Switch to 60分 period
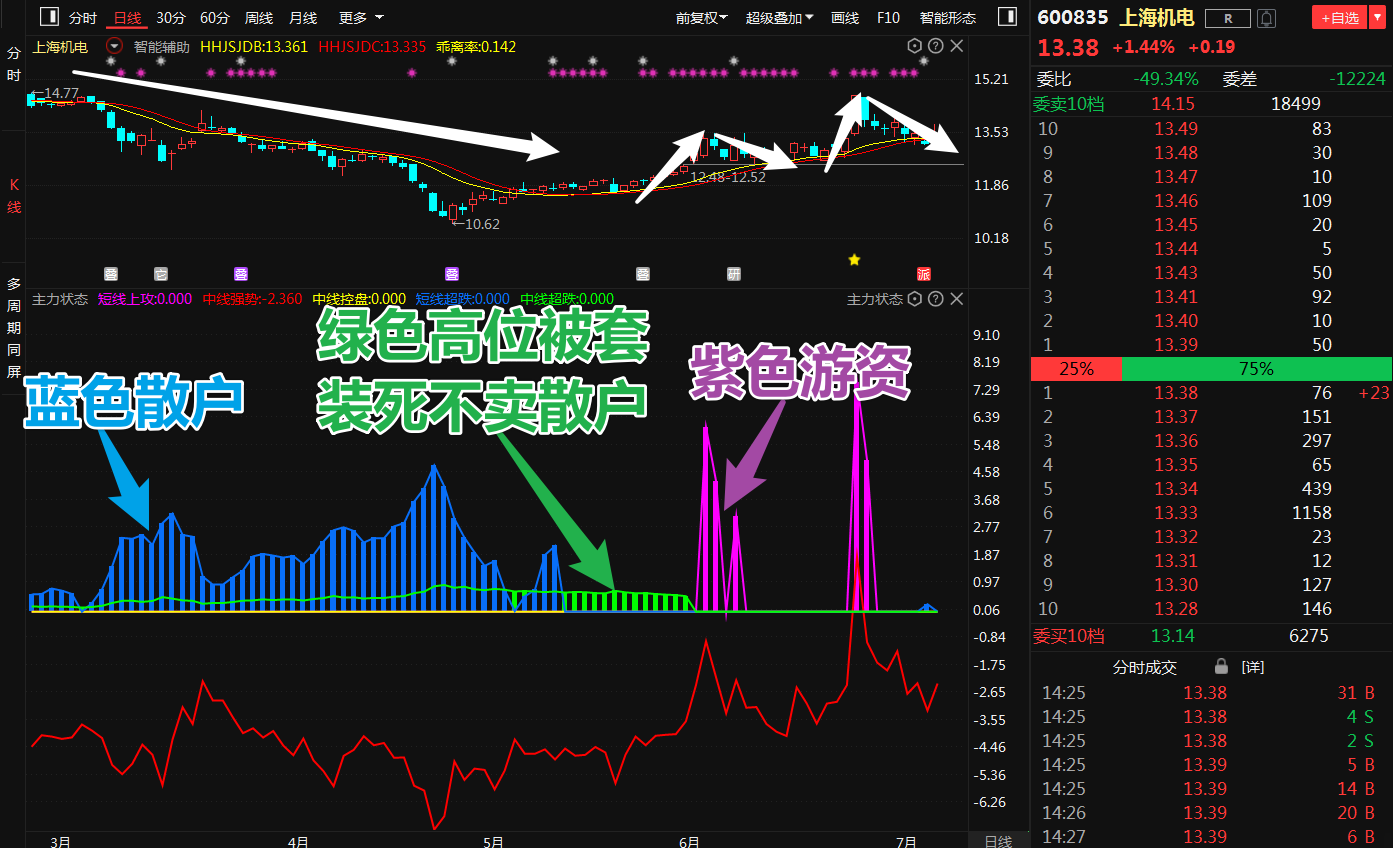Image resolution: width=1393 pixels, height=848 pixels. (214, 18)
